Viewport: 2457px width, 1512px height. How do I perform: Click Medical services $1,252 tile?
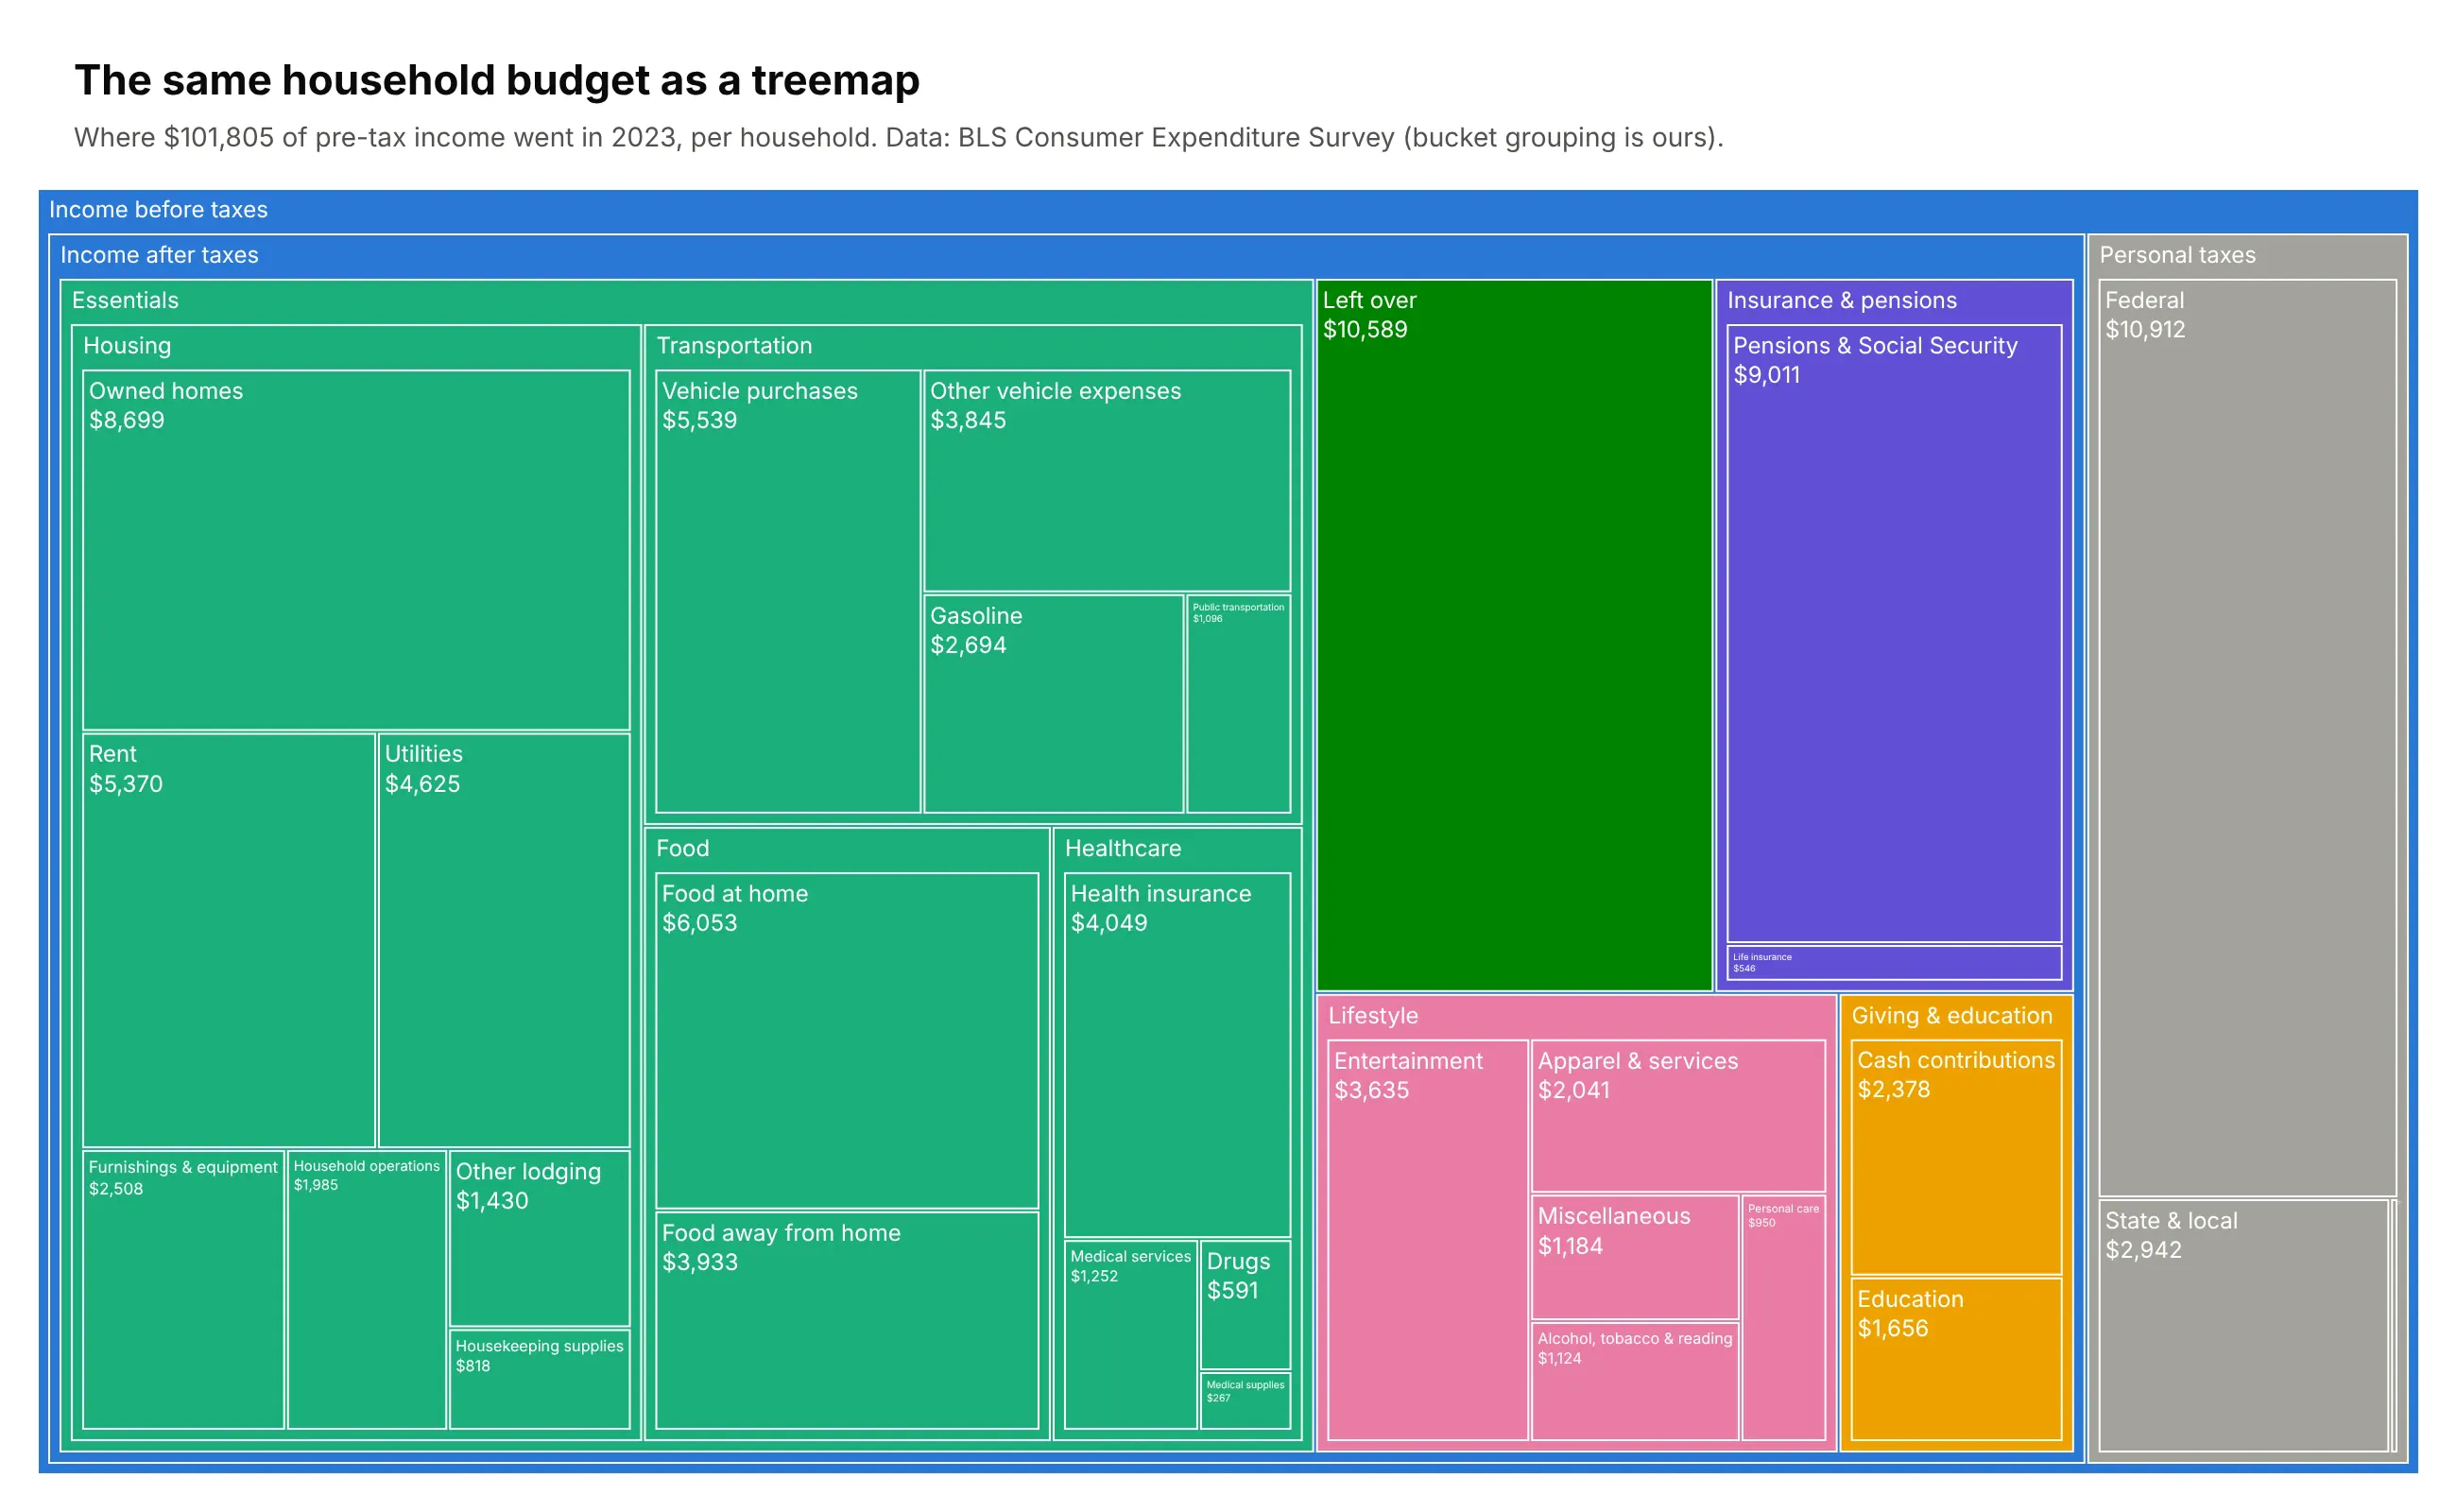[1131, 1334]
